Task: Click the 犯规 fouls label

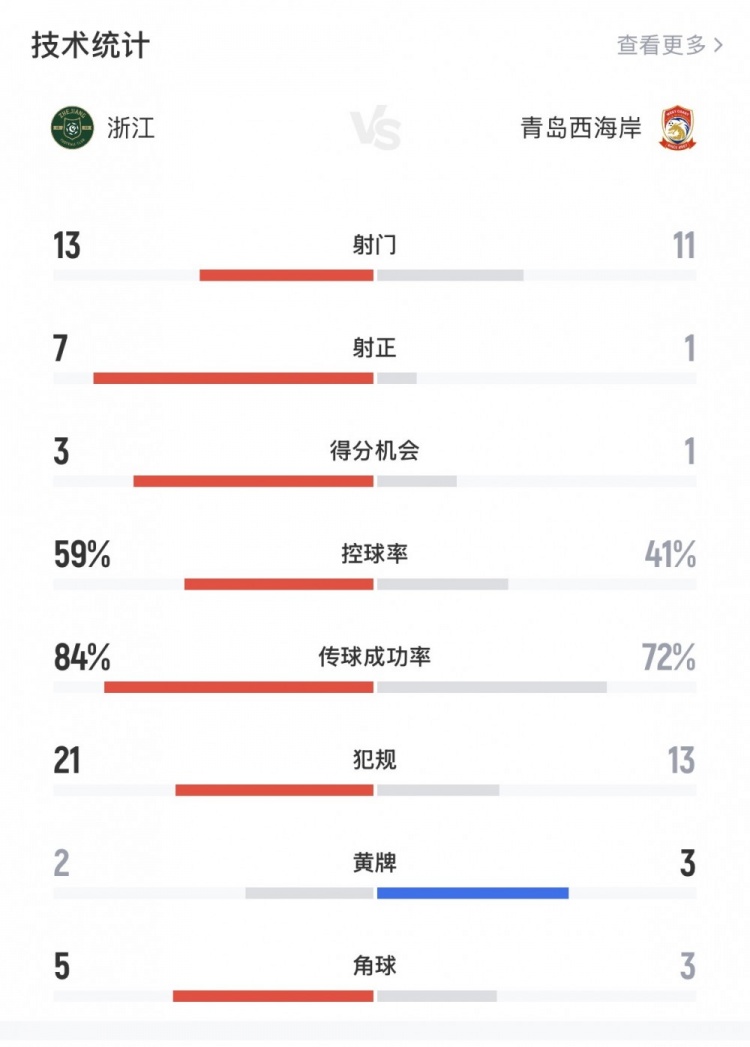Action: coord(374,760)
